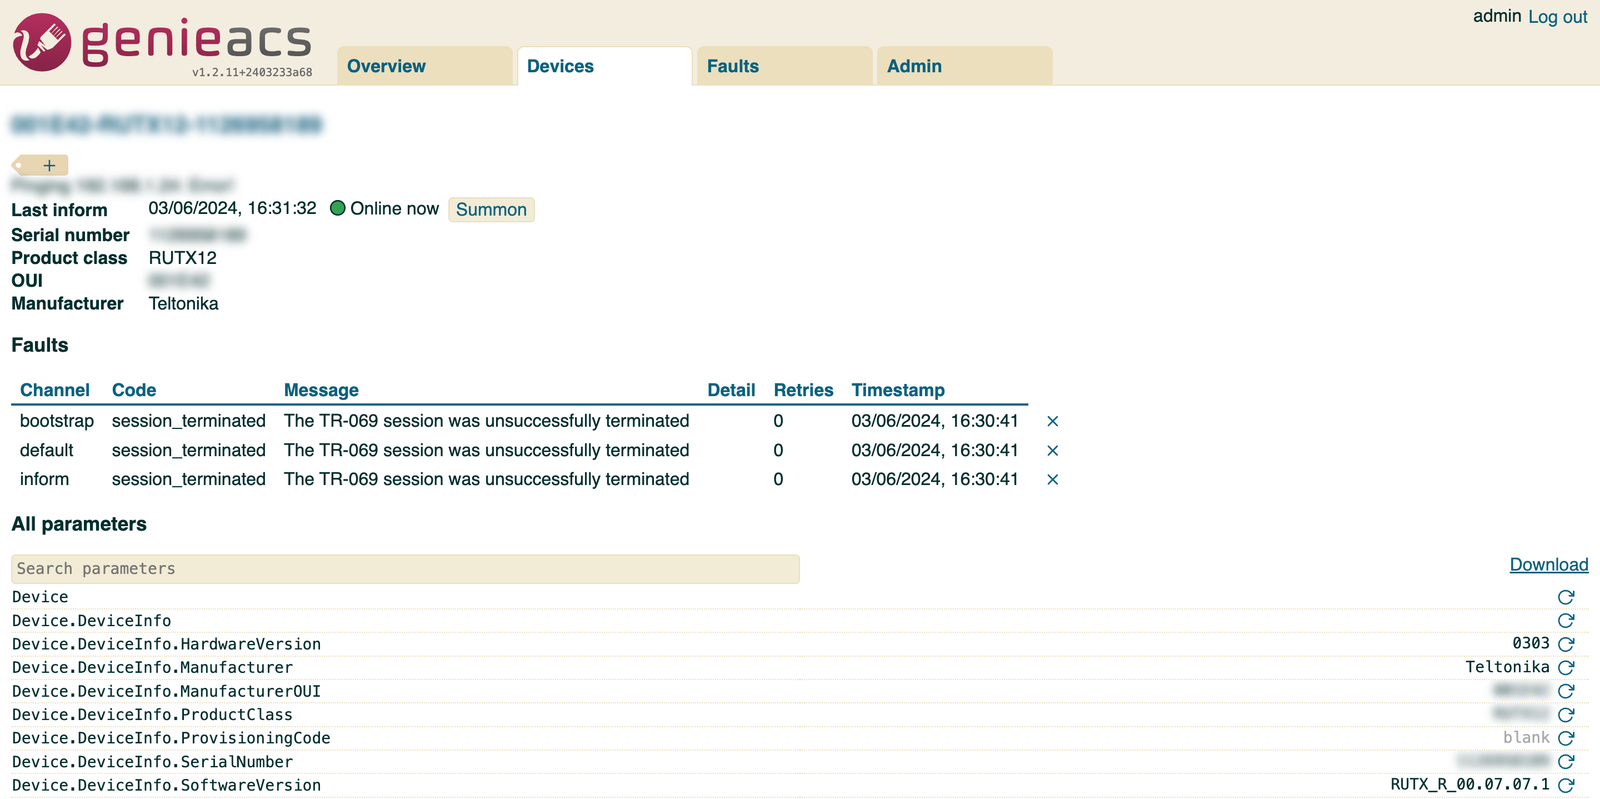Open the Faults tab
The width and height of the screenshot is (1600, 799).
tap(785, 66)
